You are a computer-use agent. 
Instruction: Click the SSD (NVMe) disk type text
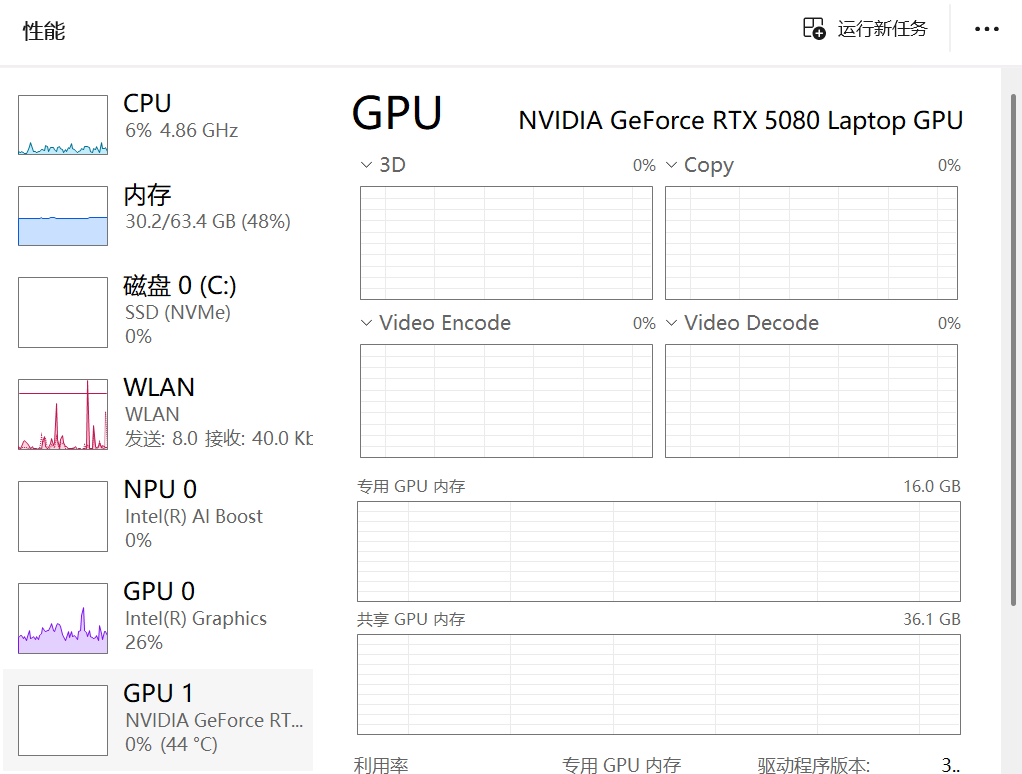[178, 312]
